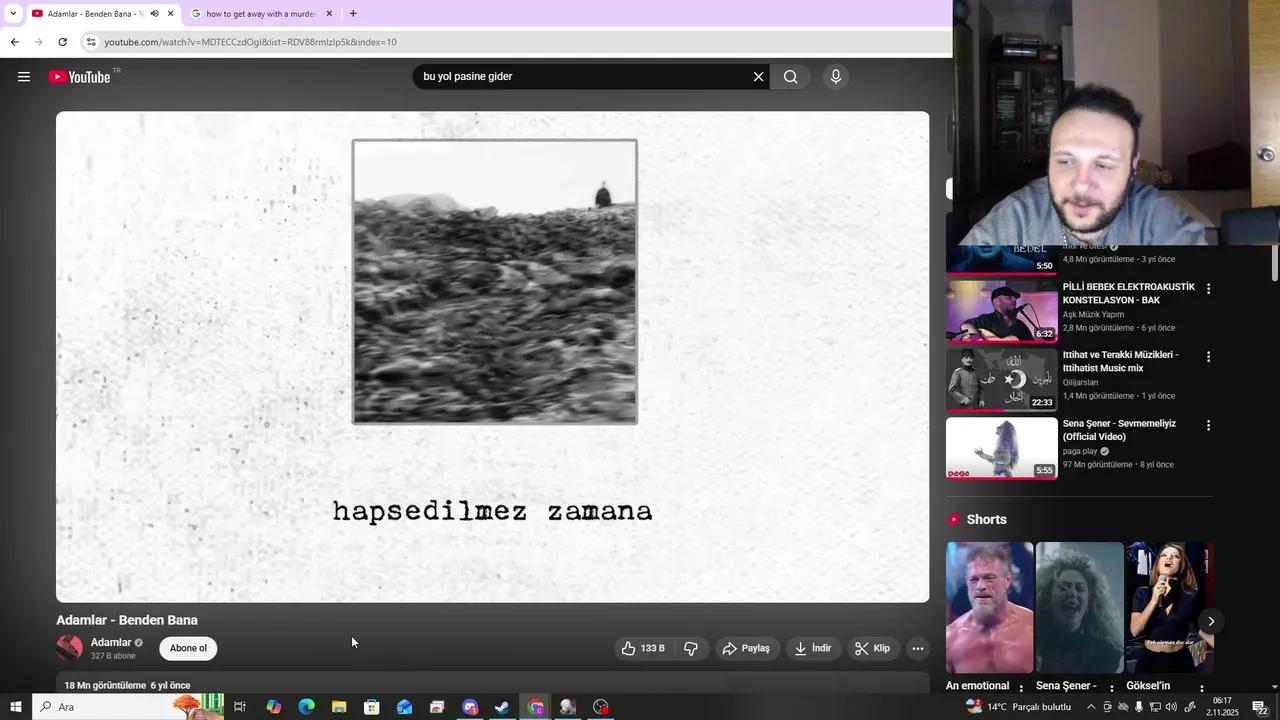Open Task View from taskbar

pos(240,707)
